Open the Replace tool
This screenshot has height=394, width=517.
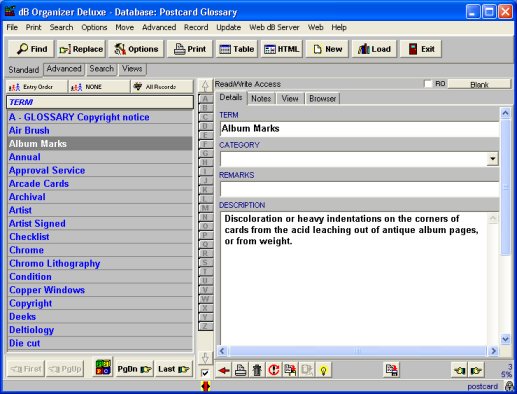coord(81,49)
